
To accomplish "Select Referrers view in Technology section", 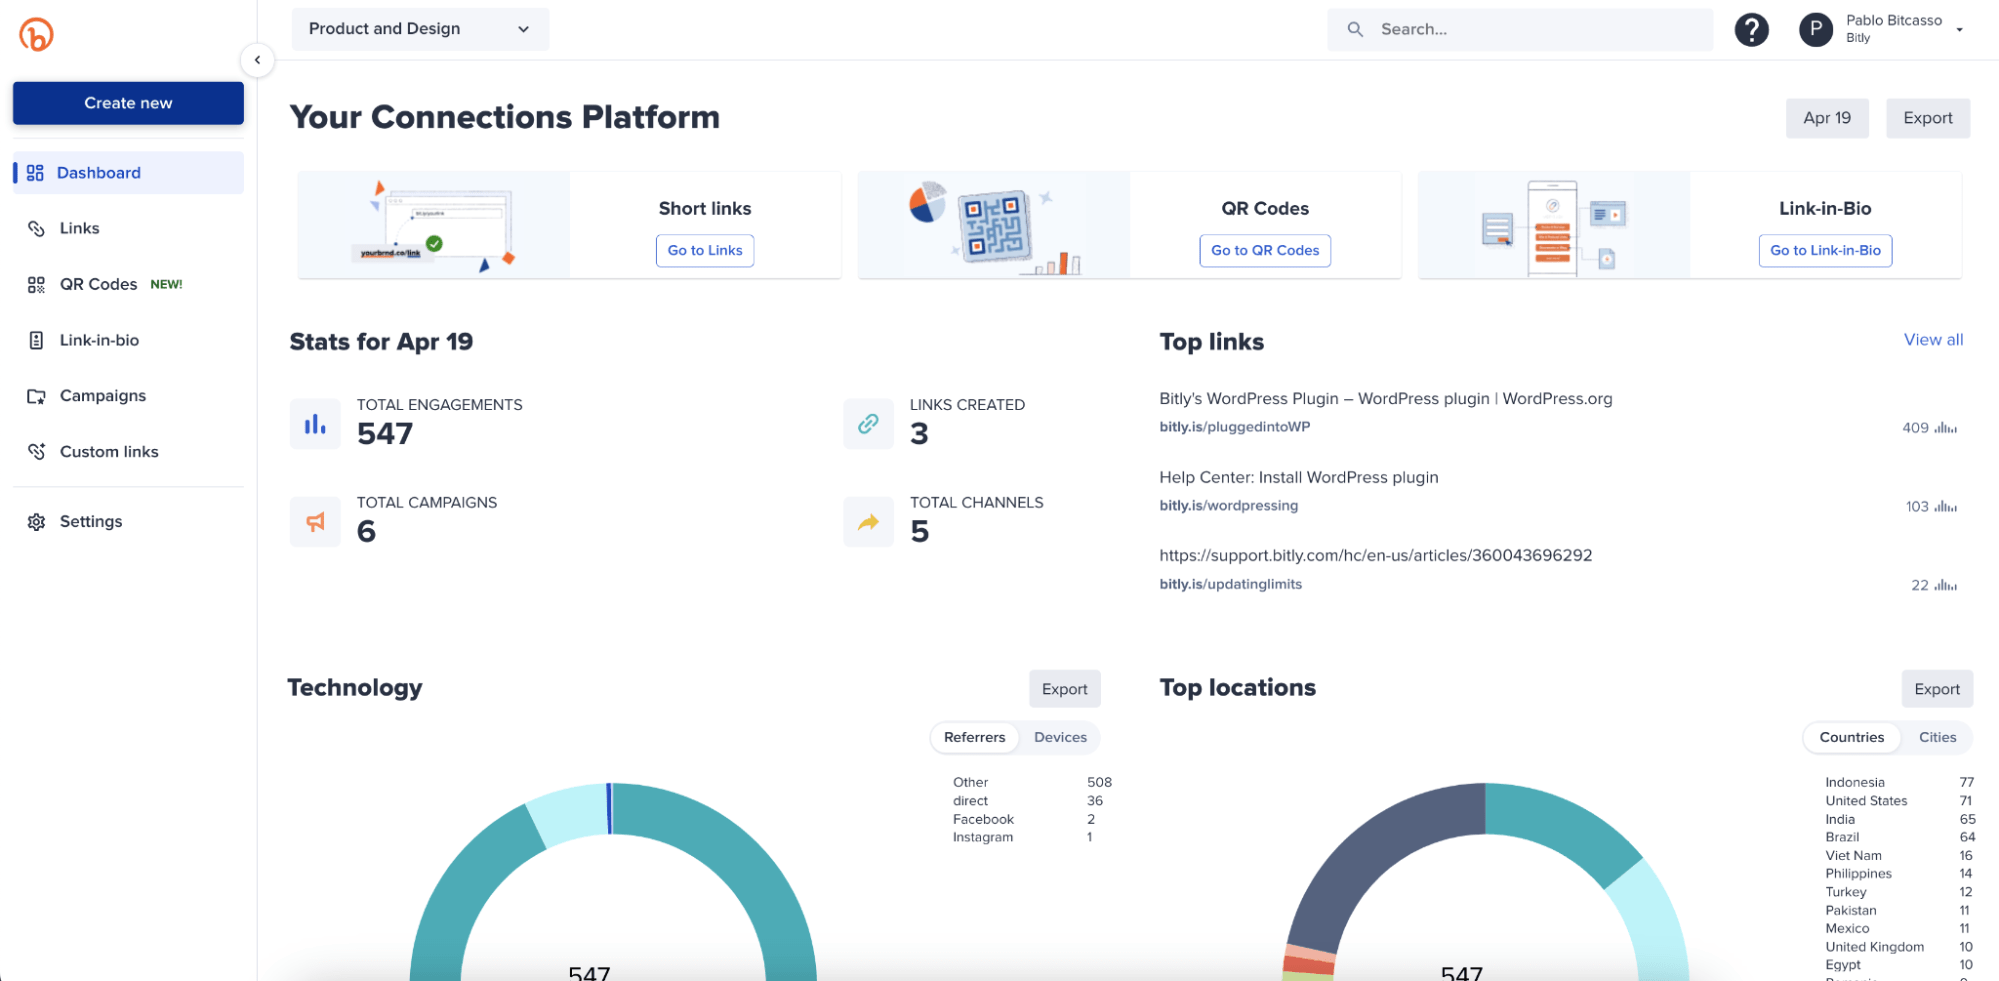I will pos(974,738).
